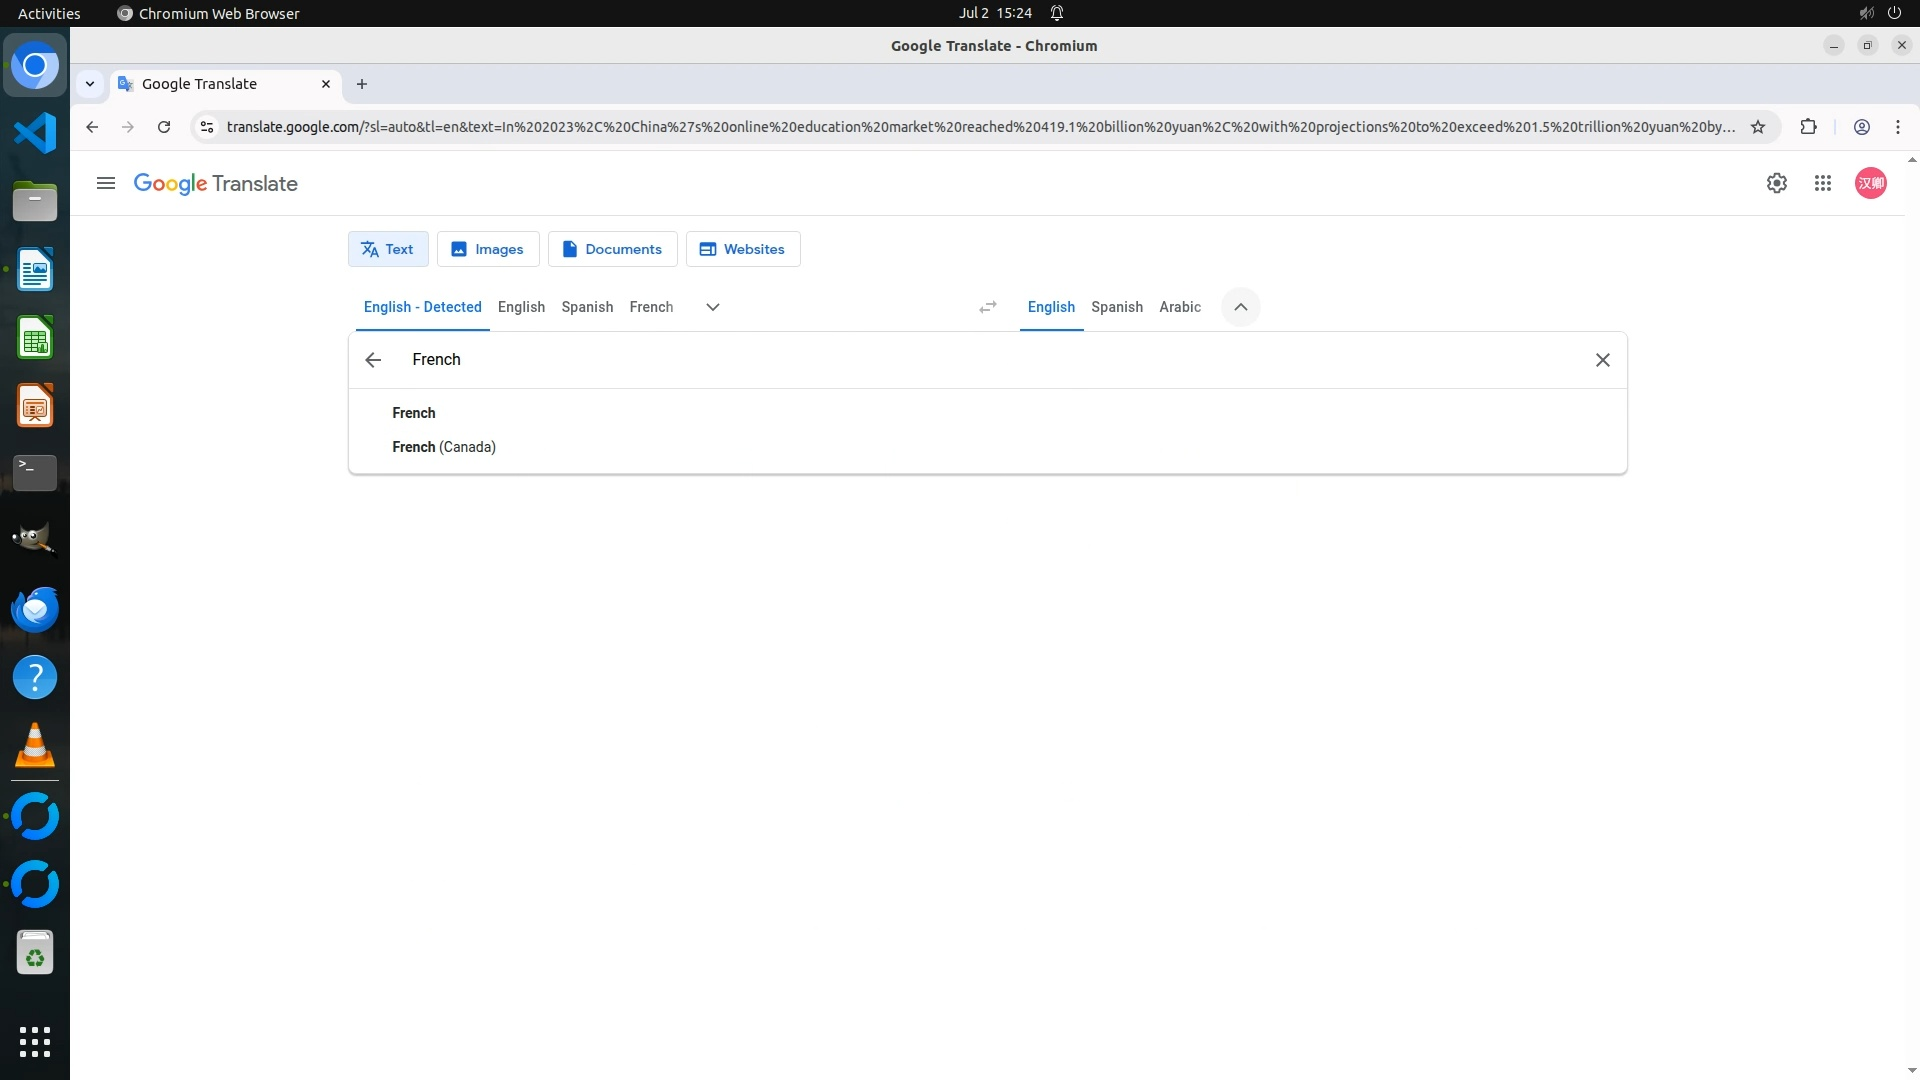Reload the Google Translate page
Screen dimensions: 1920x1080
tap(164, 127)
